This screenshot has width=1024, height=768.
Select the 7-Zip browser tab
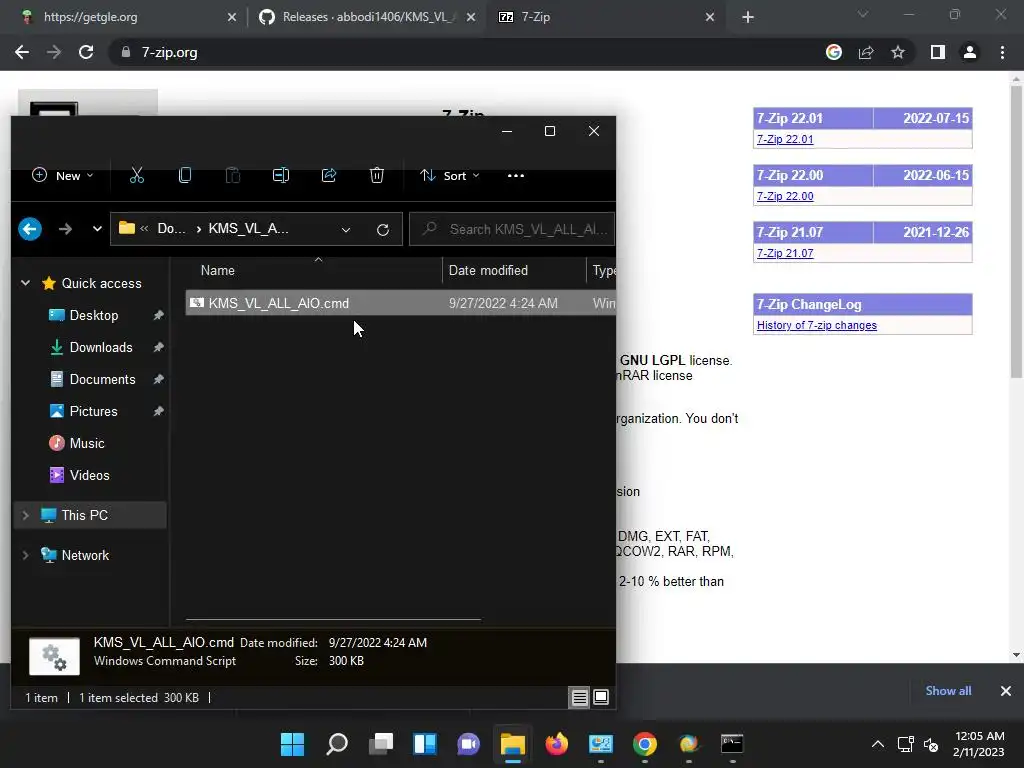click(x=604, y=17)
